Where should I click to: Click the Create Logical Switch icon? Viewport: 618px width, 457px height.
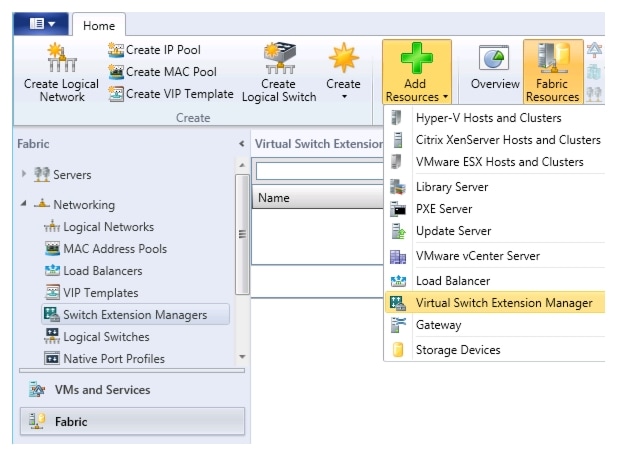[278, 56]
